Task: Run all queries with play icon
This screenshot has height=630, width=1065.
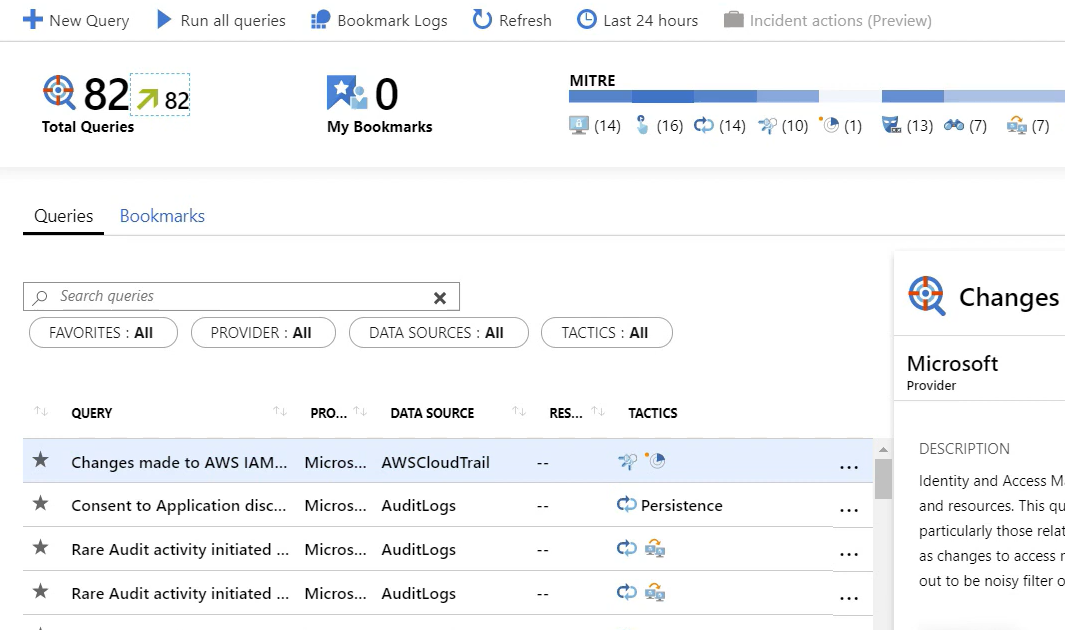Action: (165, 20)
